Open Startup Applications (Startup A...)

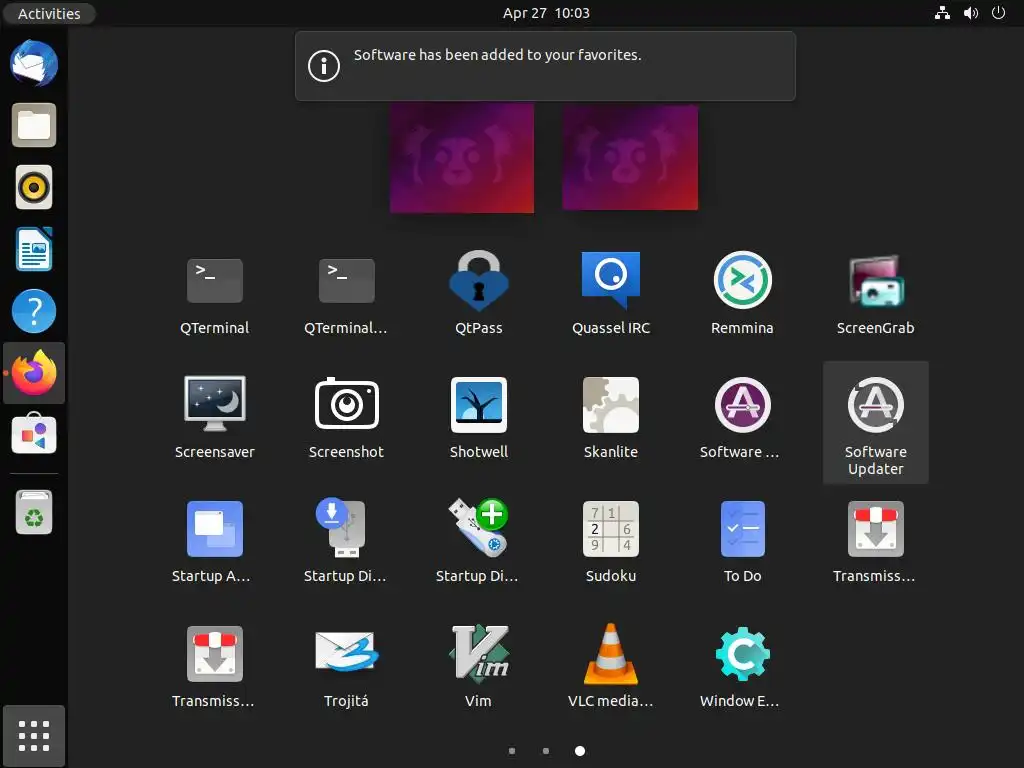[215, 542]
